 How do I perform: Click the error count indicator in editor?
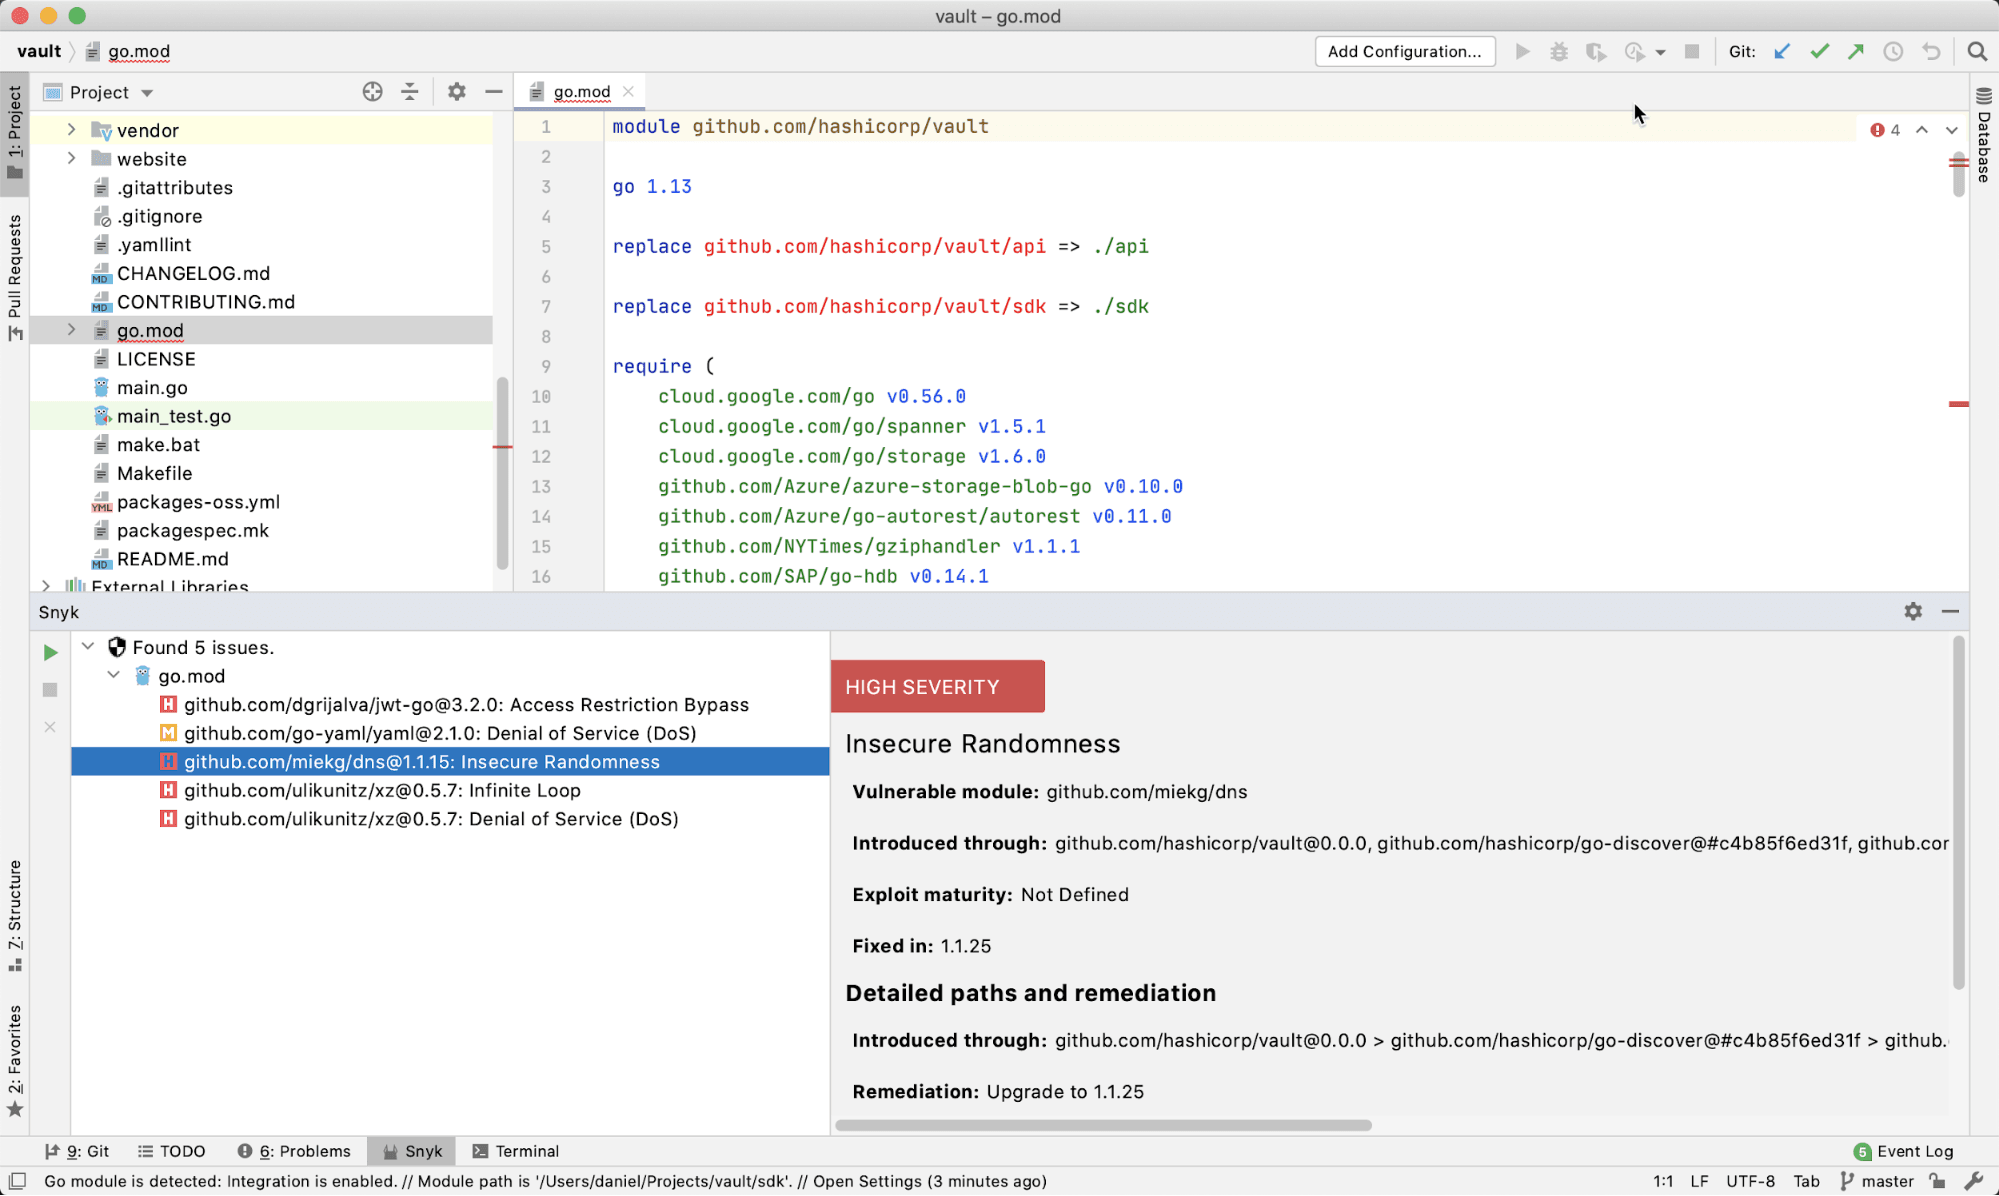point(1885,130)
